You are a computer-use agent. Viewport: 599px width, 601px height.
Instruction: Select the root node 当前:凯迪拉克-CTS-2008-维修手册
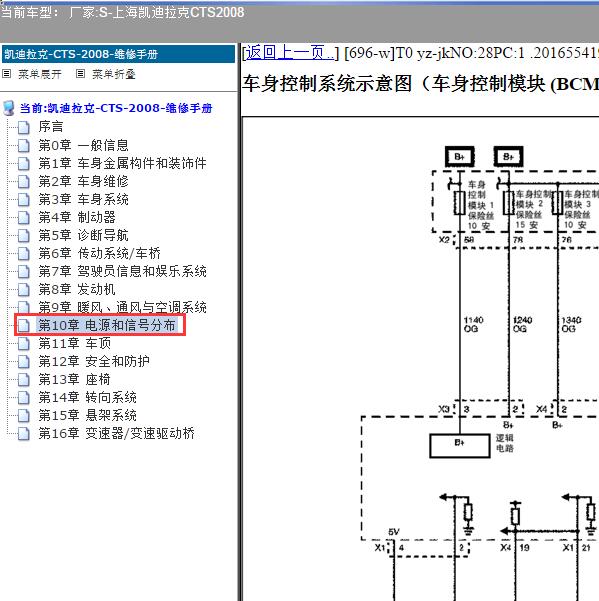tap(116, 108)
